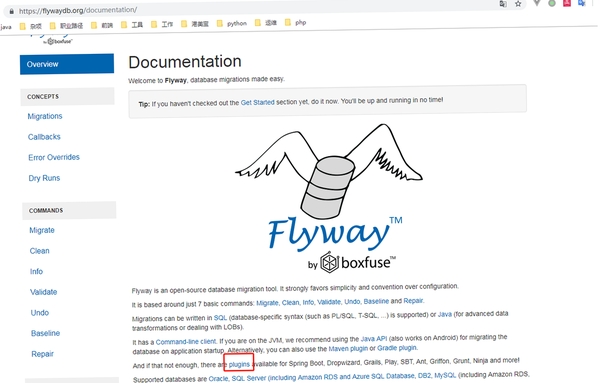The image size is (600, 383).
Task: Open the Java API link
Action: pos(374,339)
